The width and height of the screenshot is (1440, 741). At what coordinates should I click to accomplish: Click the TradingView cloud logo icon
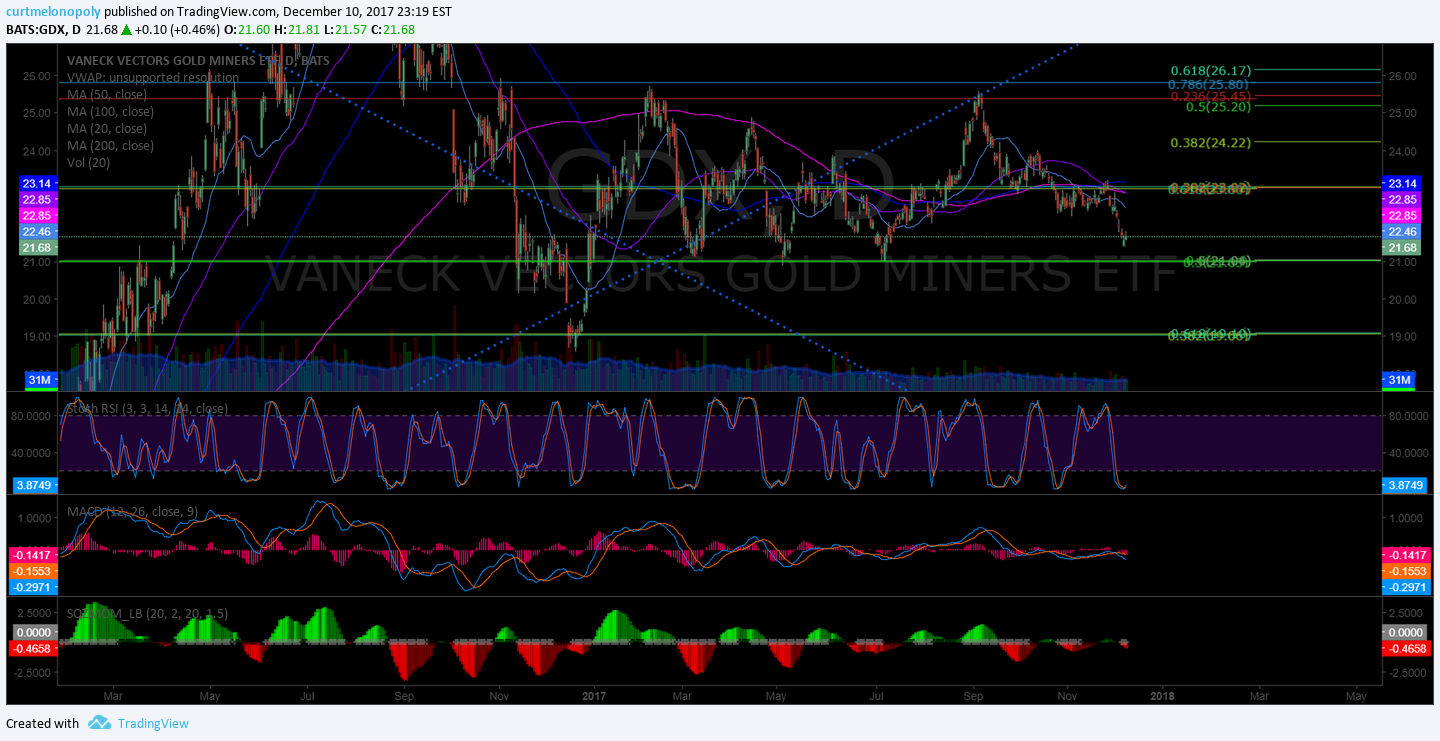[98, 722]
